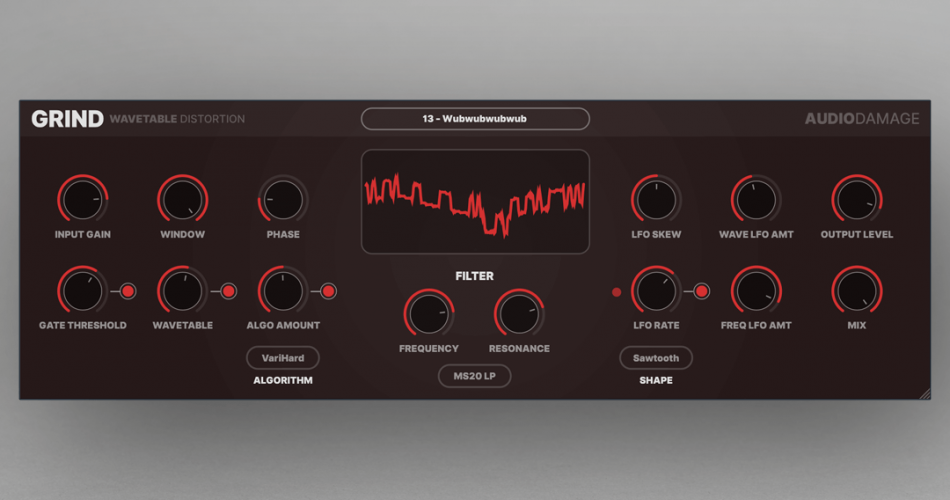Open the MS20 LP filter type selector

coord(474,376)
